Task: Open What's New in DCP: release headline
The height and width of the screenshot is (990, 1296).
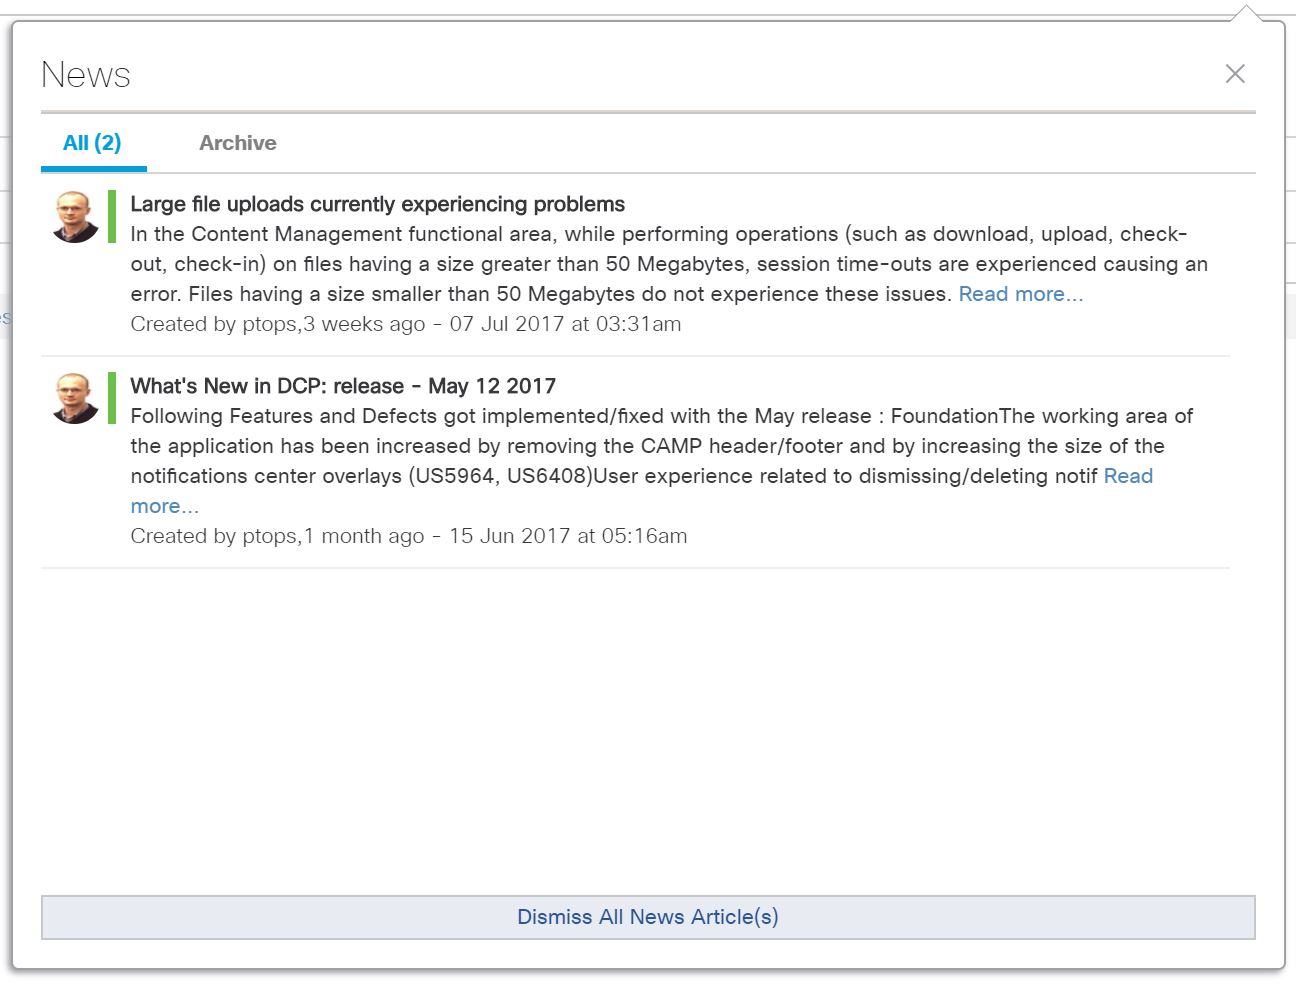Action: coord(343,386)
